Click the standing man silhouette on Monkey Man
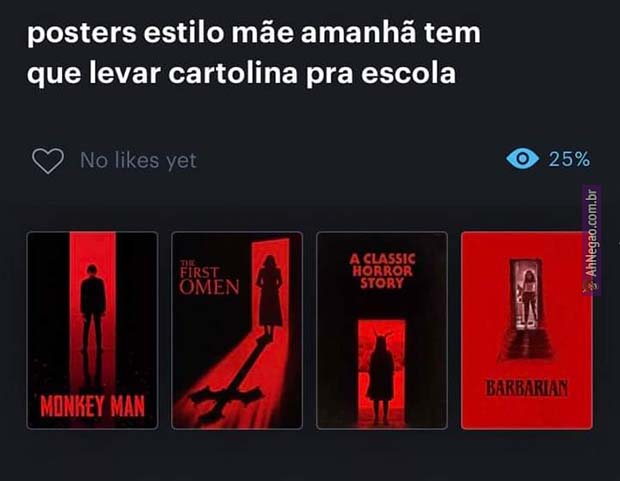 point(93,309)
